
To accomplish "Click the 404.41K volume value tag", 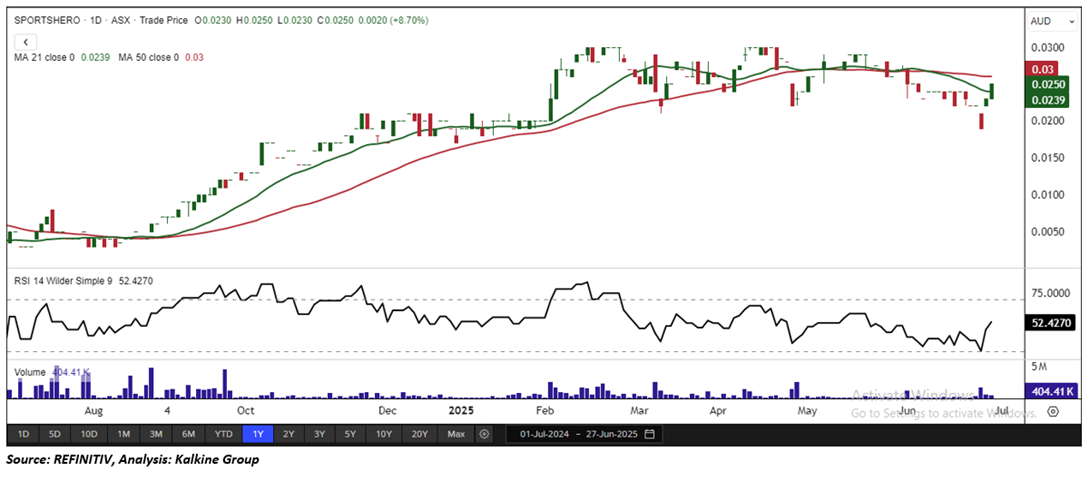I will [1052, 390].
